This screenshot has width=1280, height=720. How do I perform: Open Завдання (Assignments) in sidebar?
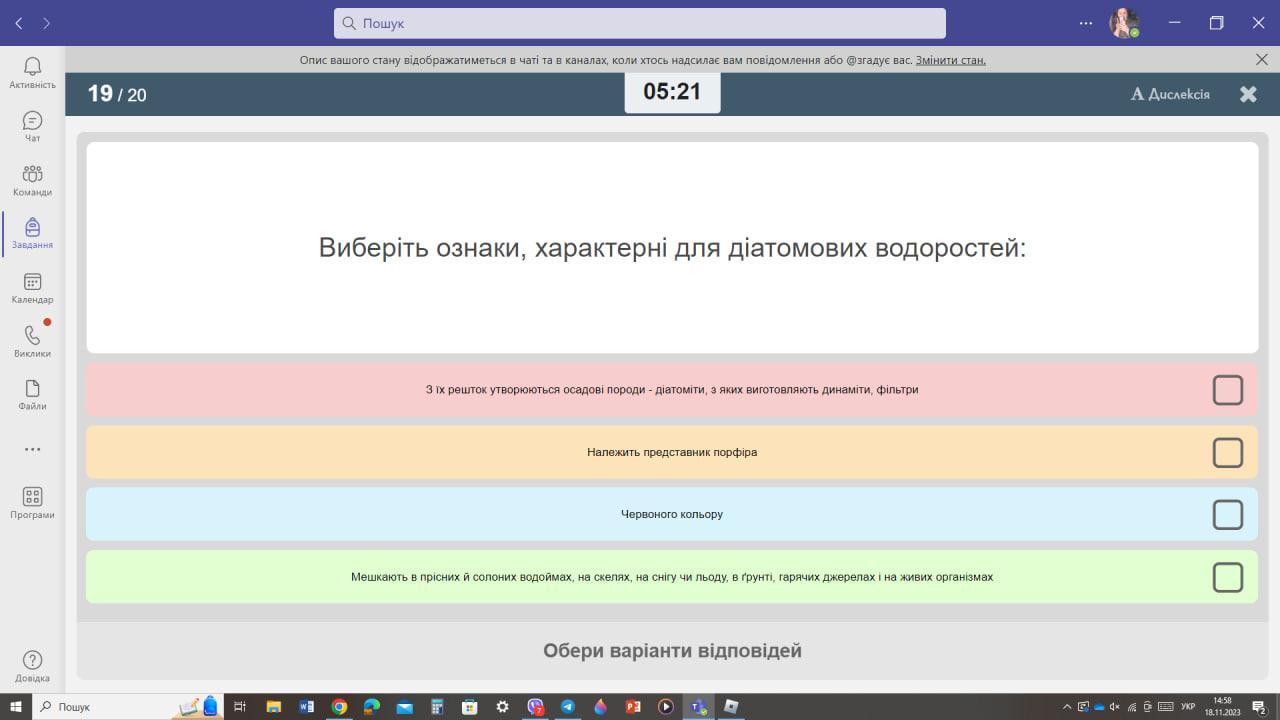(x=32, y=234)
